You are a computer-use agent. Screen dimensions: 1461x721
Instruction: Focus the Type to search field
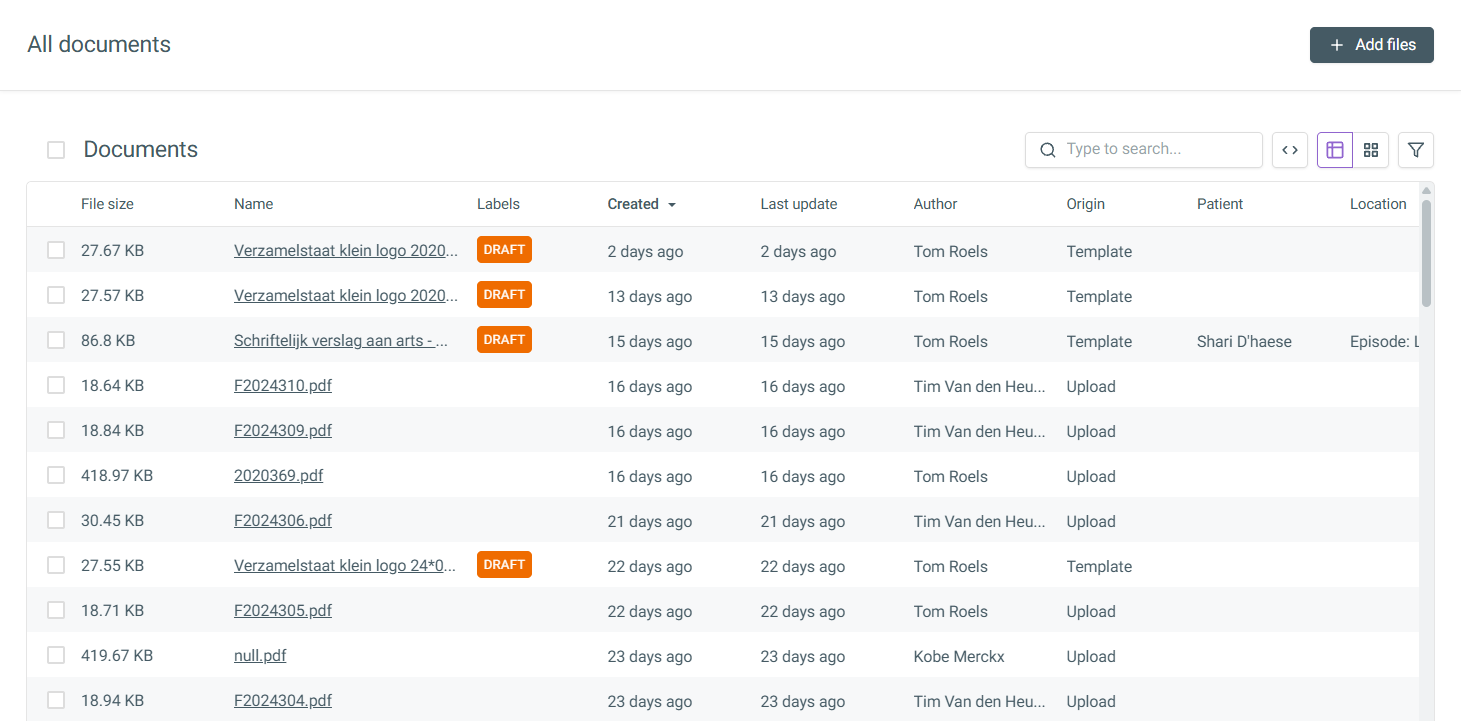(x=1158, y=149)
